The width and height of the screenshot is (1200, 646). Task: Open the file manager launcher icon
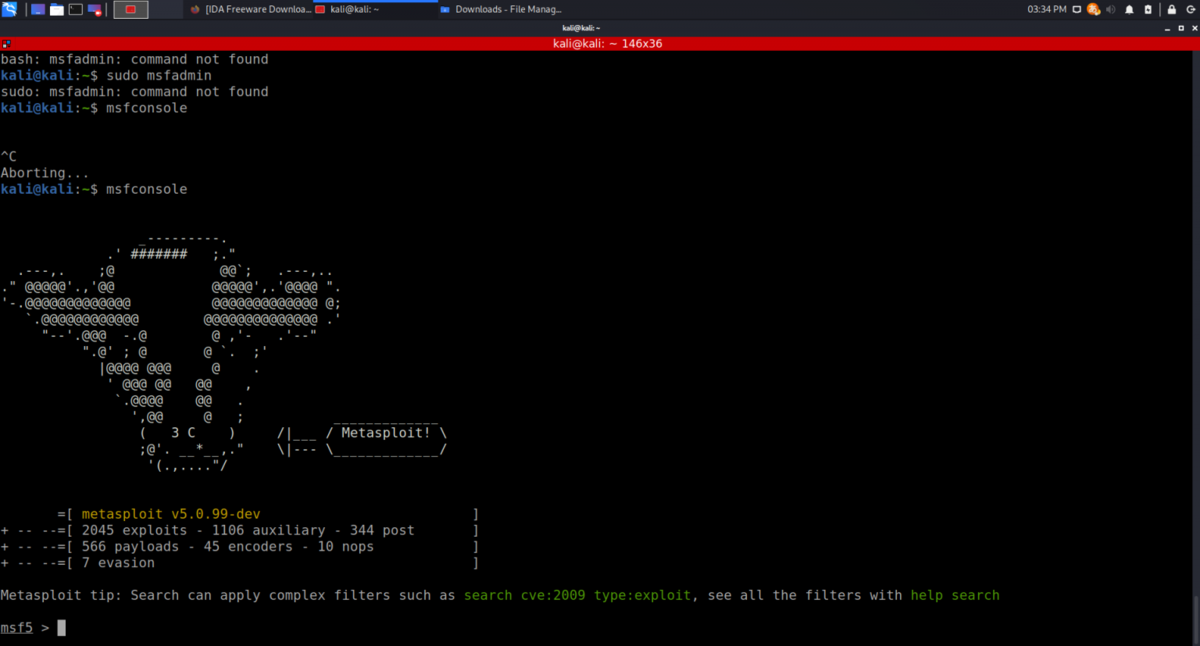pyautogui.click(x=56, y=10)
